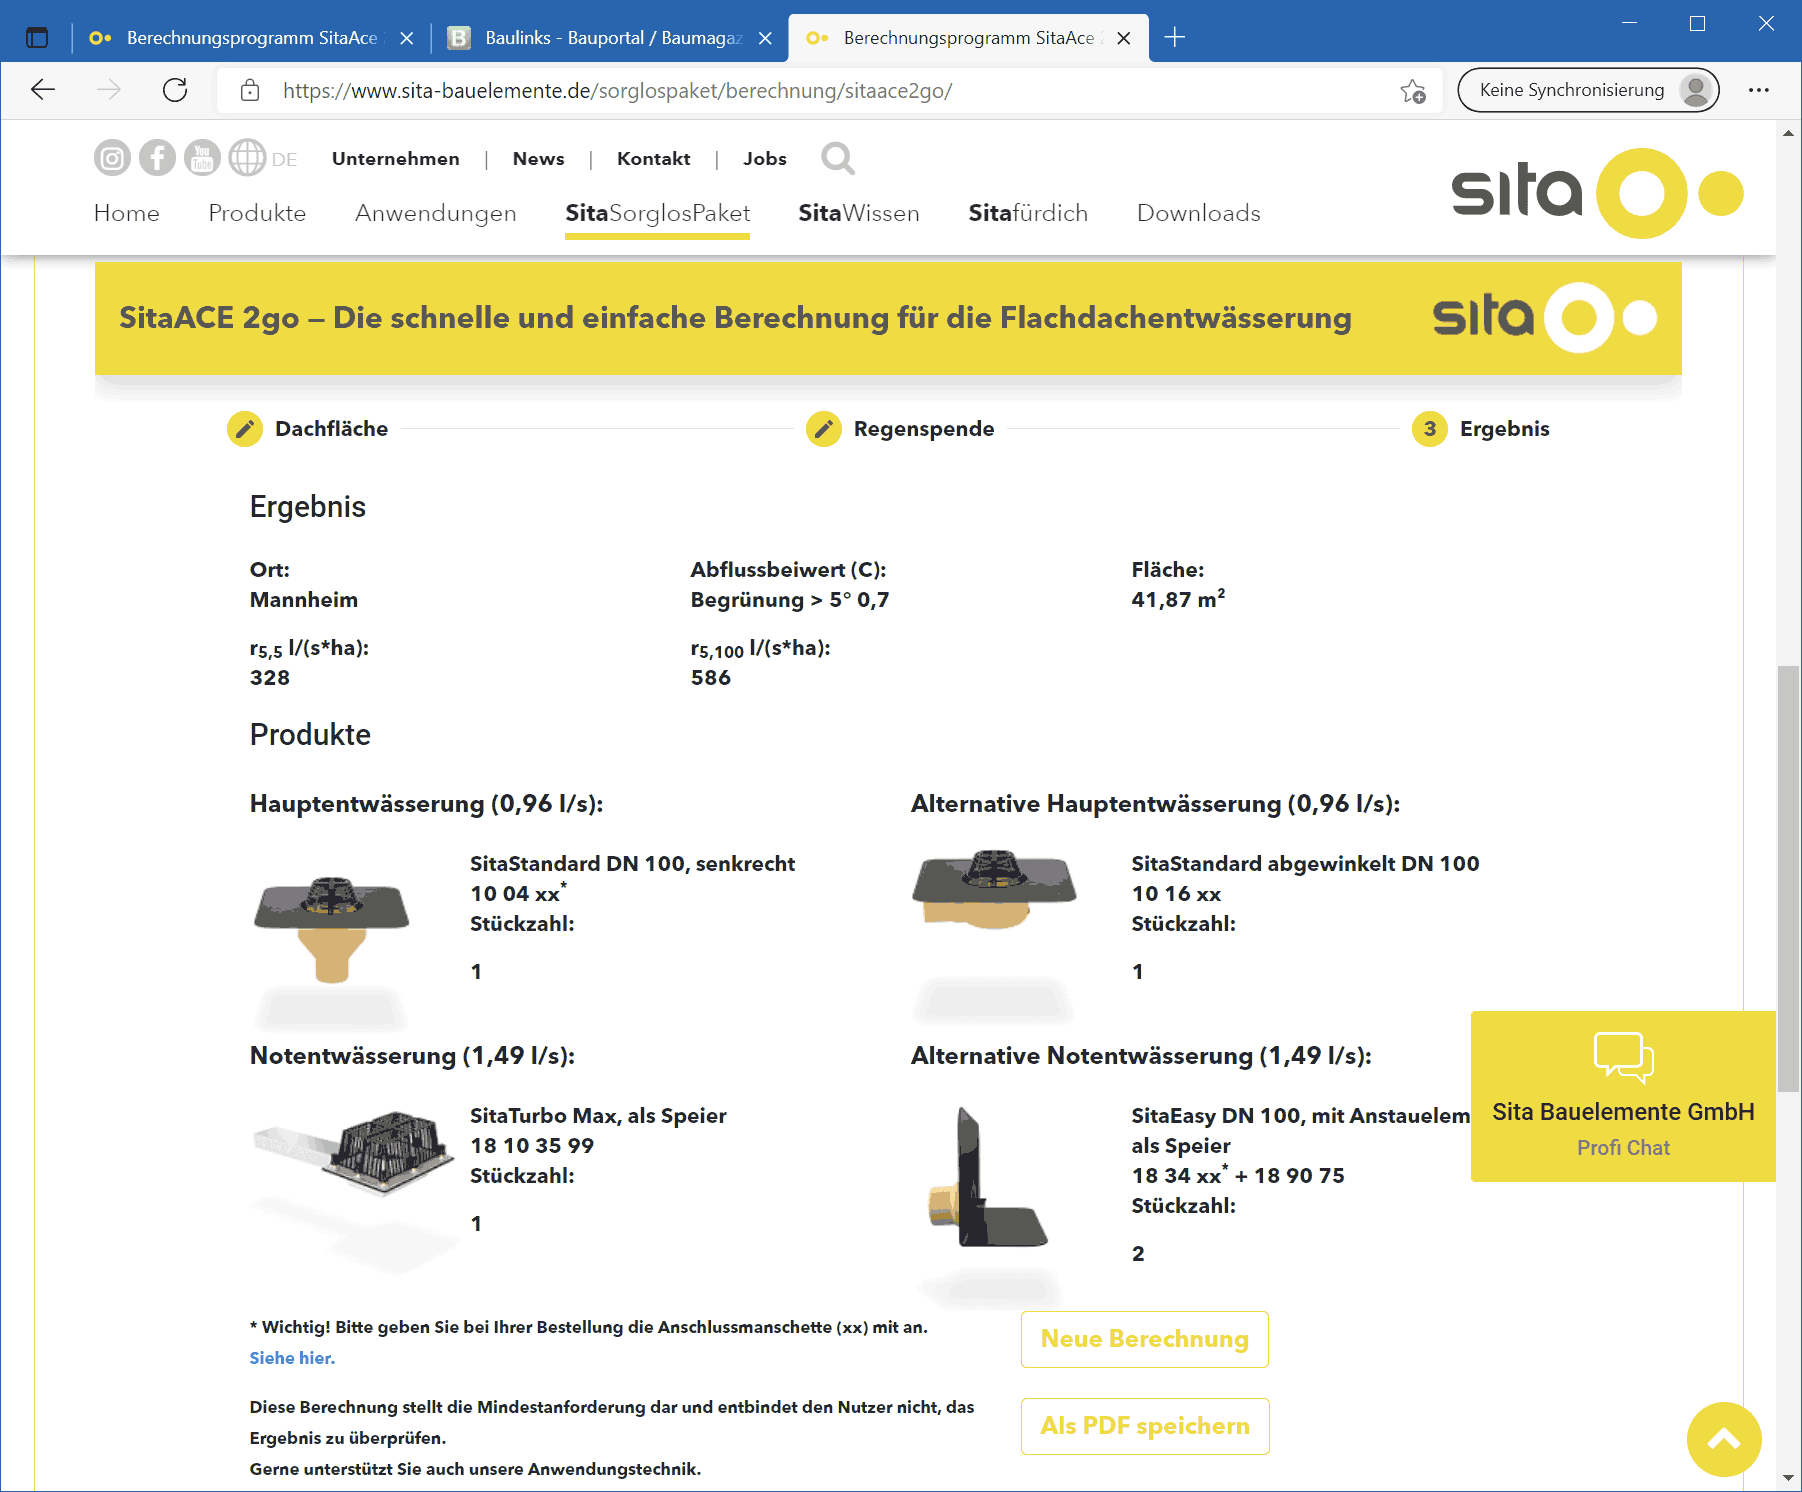The height and width of the screenshot is (1492, 1802).
Task: Switch to first Berechnungsprogramm SitaAce tab
Action: tap(251, 38)
